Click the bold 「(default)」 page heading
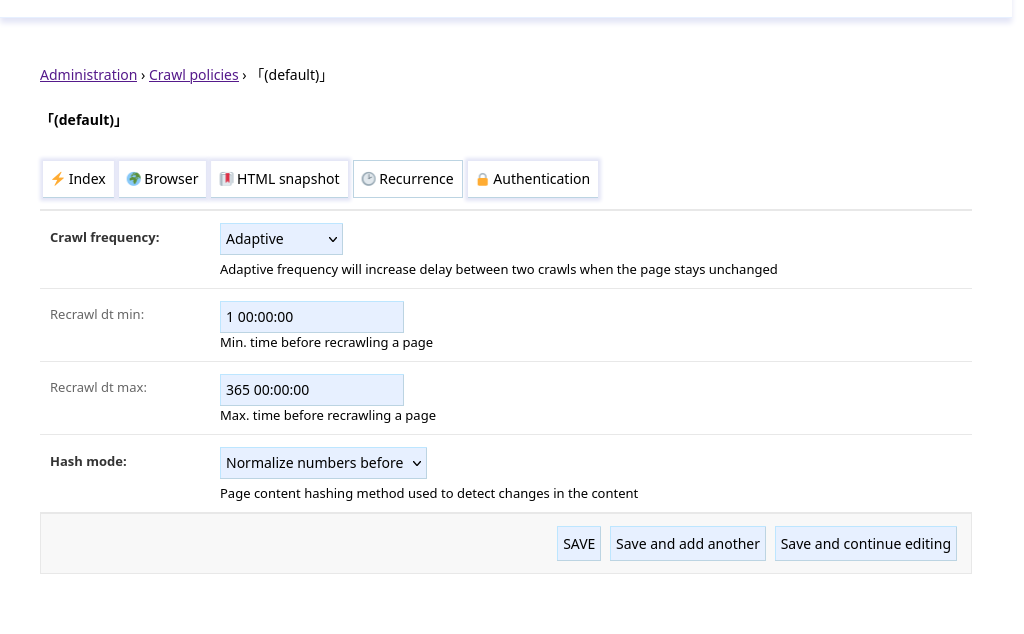The width and height of the screenshot is (1024, 634). click(x=84, y=120)
